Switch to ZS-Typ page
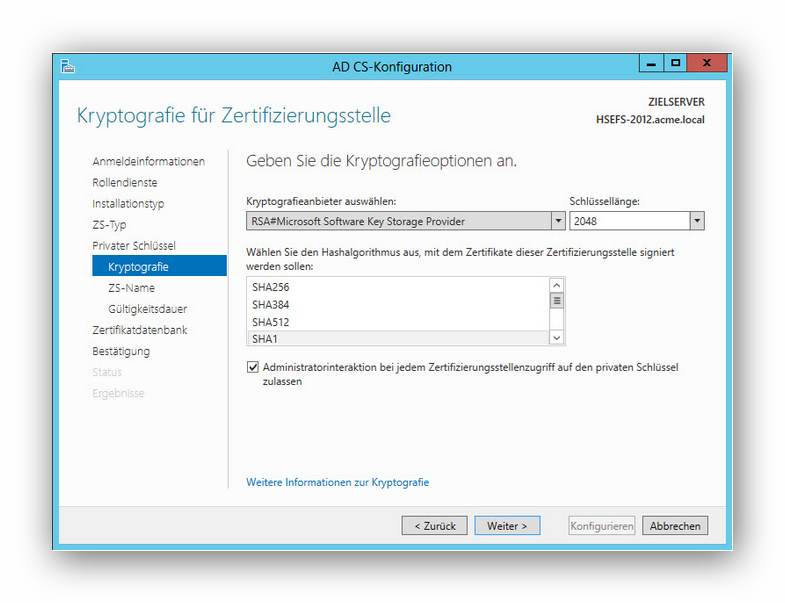 click(x=109, y=225)
